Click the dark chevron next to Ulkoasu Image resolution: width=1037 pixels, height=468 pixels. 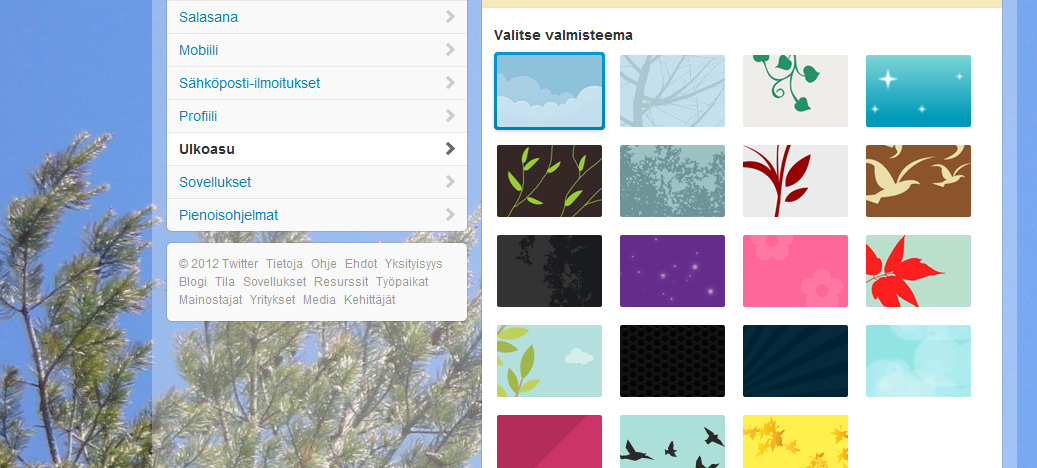tap(450, 149)
